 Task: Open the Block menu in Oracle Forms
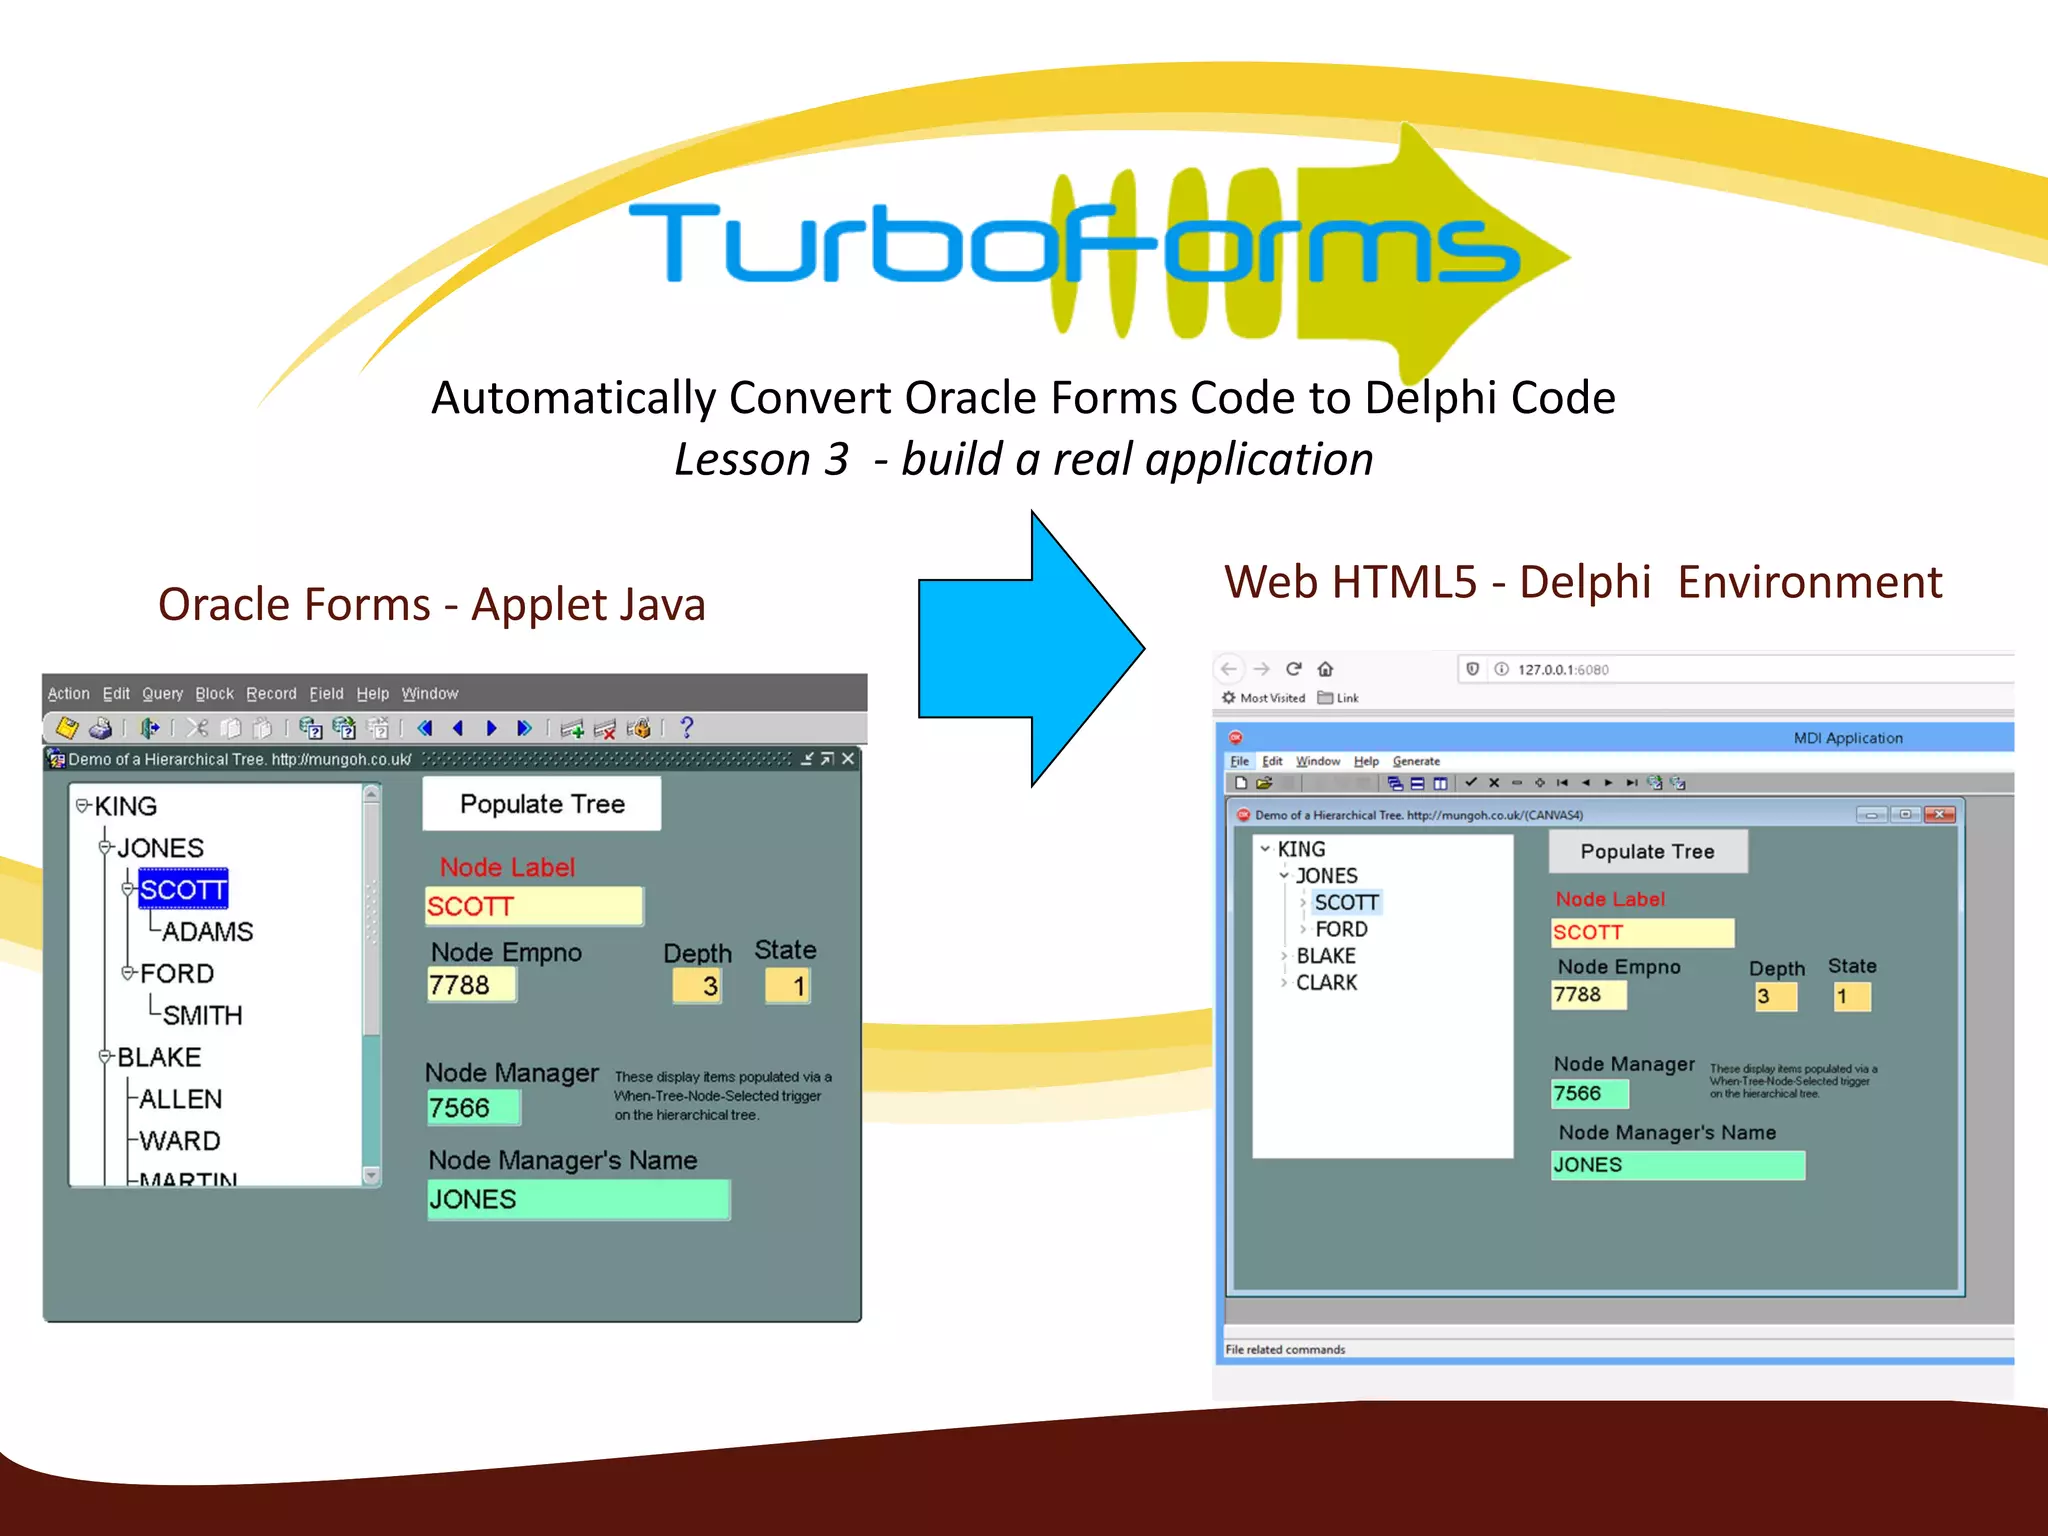tap(214, 693)
